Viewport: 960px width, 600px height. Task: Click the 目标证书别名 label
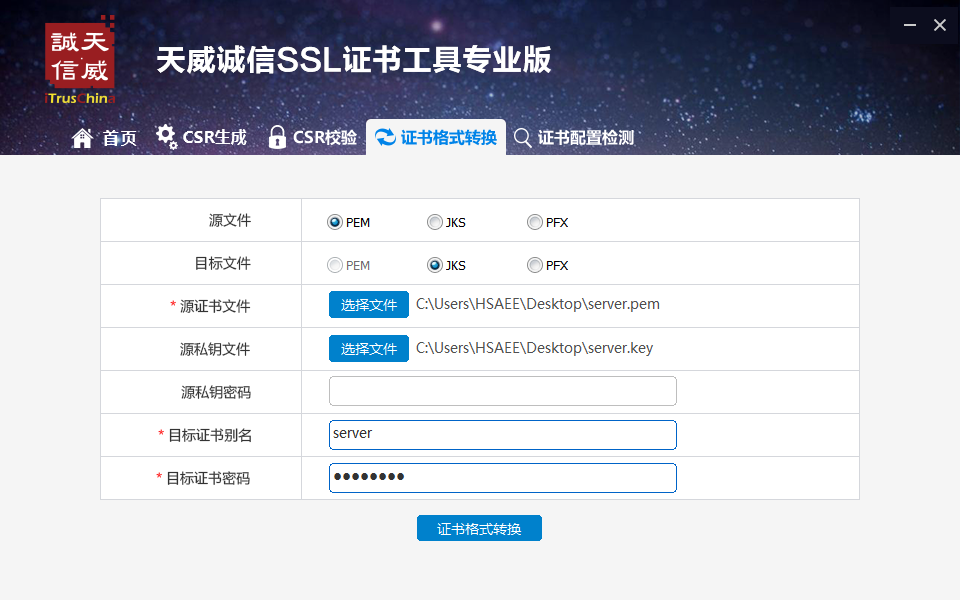pyautogui.click(x=210, y=435)
